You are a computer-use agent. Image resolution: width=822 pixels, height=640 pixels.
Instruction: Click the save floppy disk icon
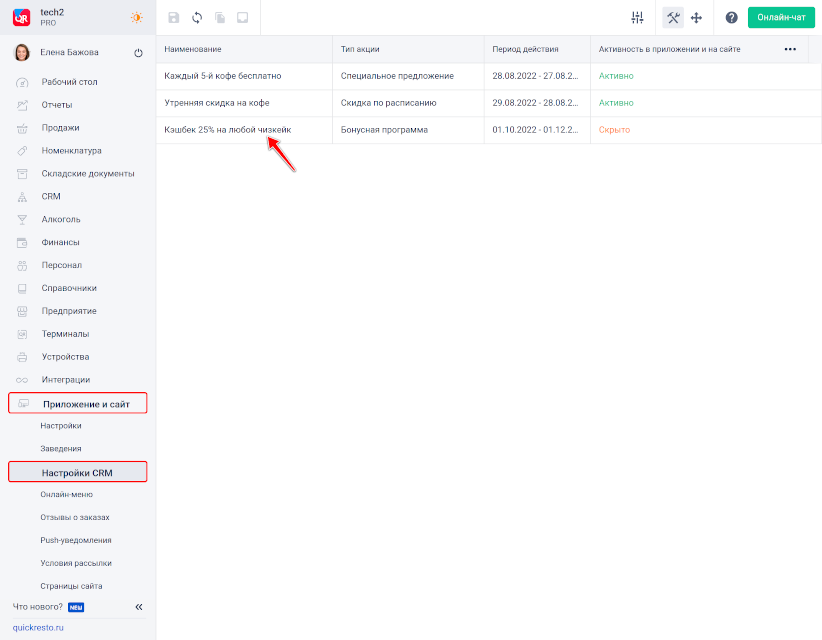point(174,18)
